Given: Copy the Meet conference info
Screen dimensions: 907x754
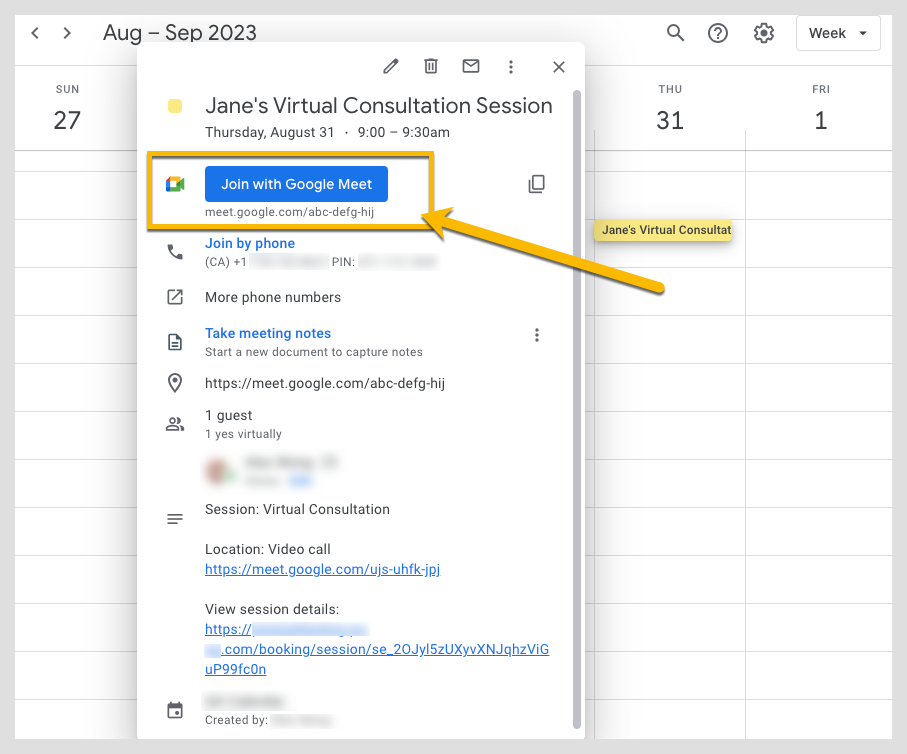Looking at the screenshot, I should pos(536,184).
